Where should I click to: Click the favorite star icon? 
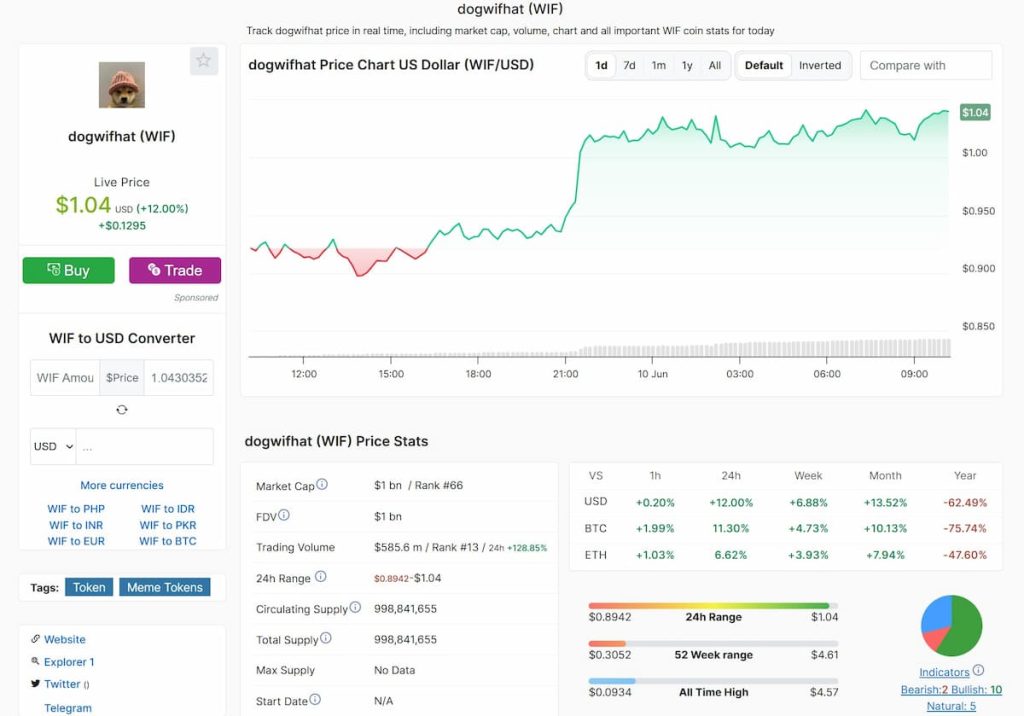204,61
